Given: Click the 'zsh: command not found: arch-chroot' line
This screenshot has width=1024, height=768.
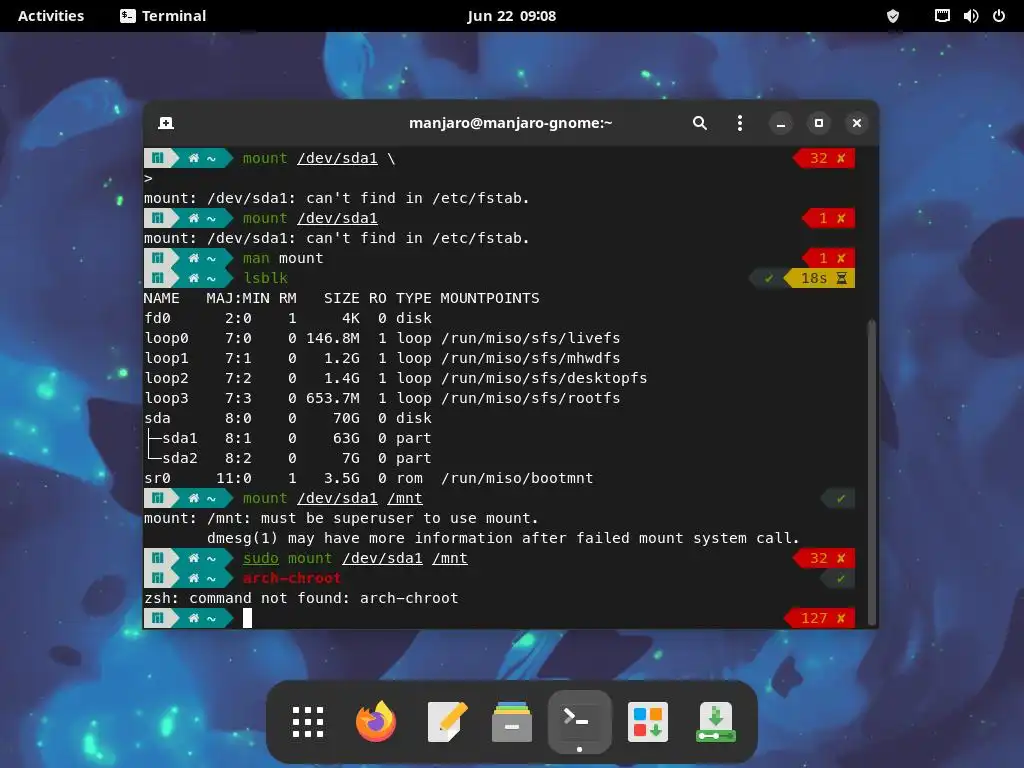Looking at the screenshot, I should pyautogui.click(x=301, y=598).
